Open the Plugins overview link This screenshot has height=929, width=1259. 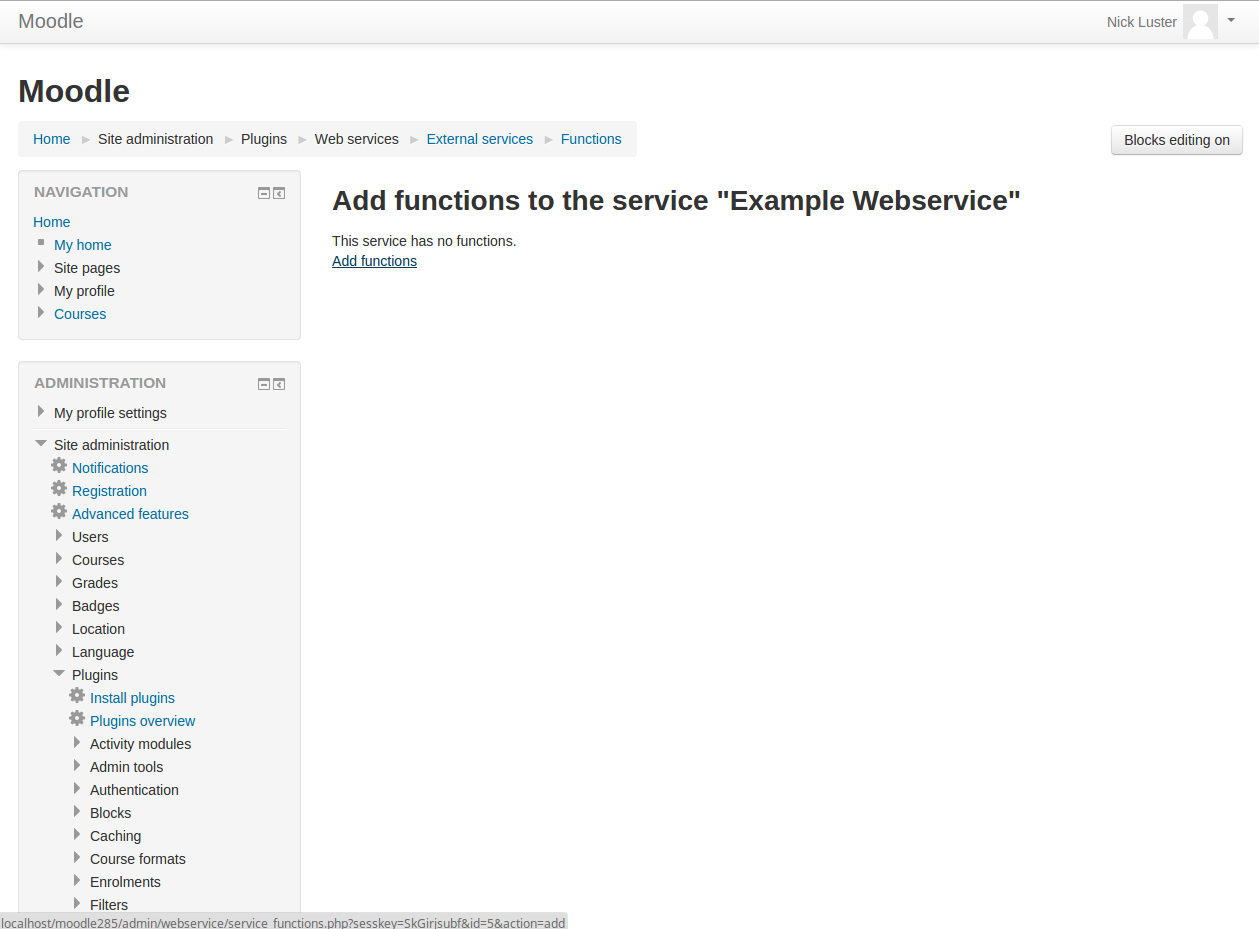click(x=142, y=721)
